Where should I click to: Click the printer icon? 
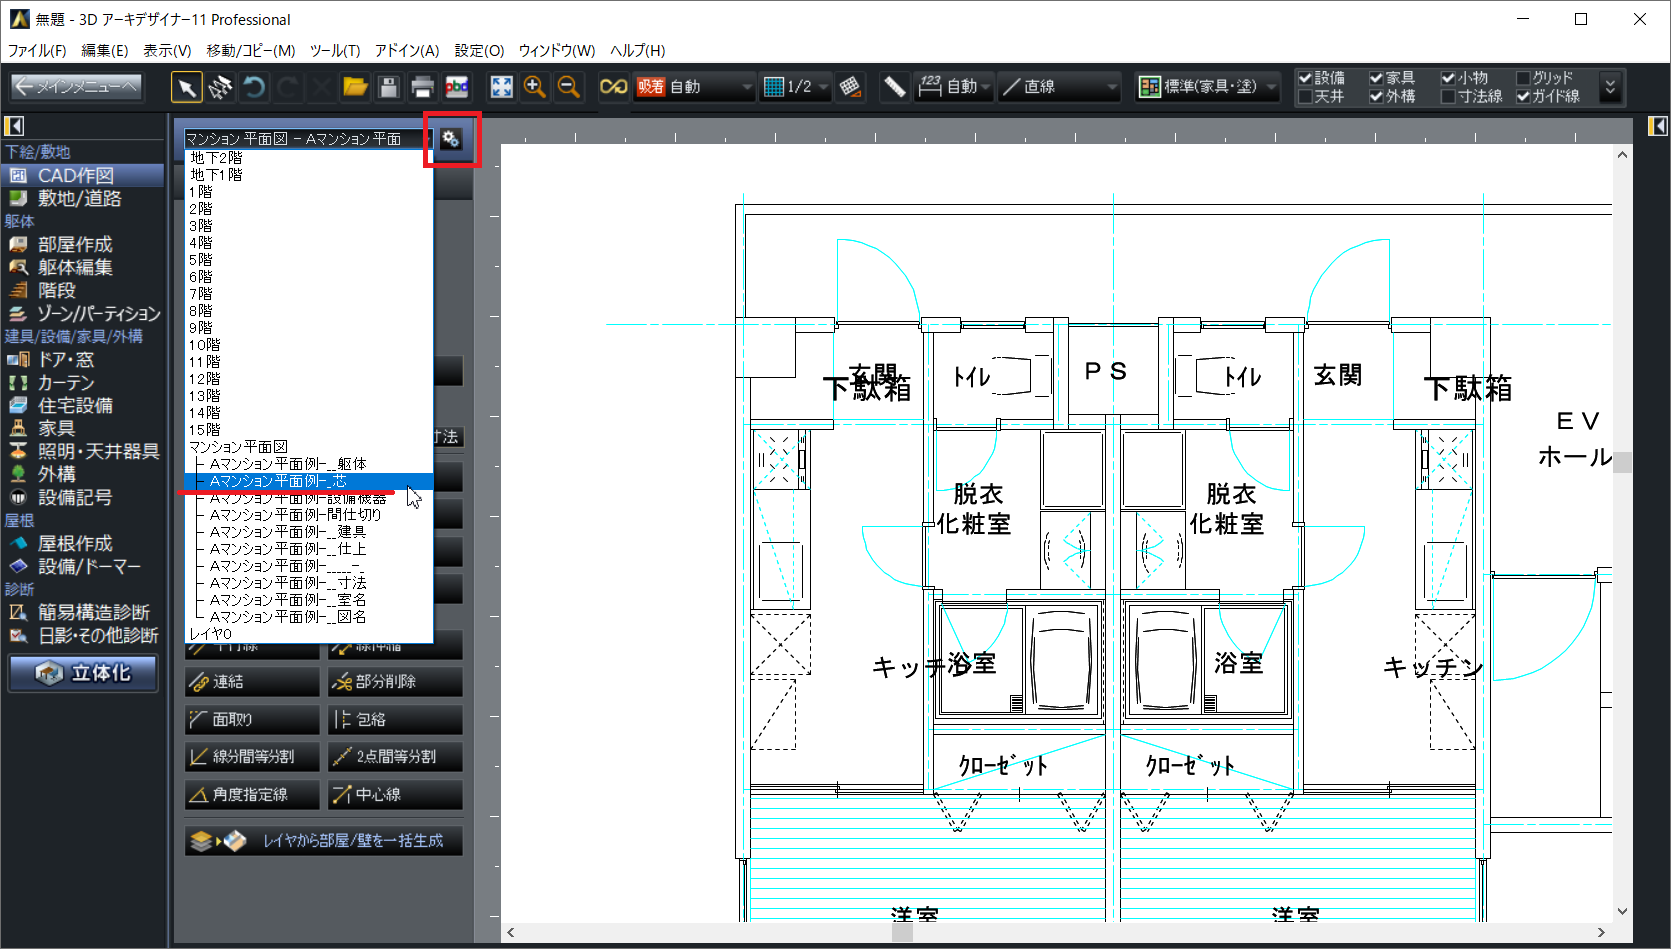(x=423, y=88)
